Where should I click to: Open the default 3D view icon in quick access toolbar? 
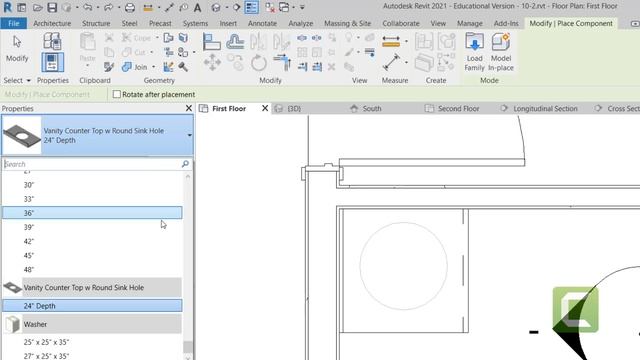point(216,7)
